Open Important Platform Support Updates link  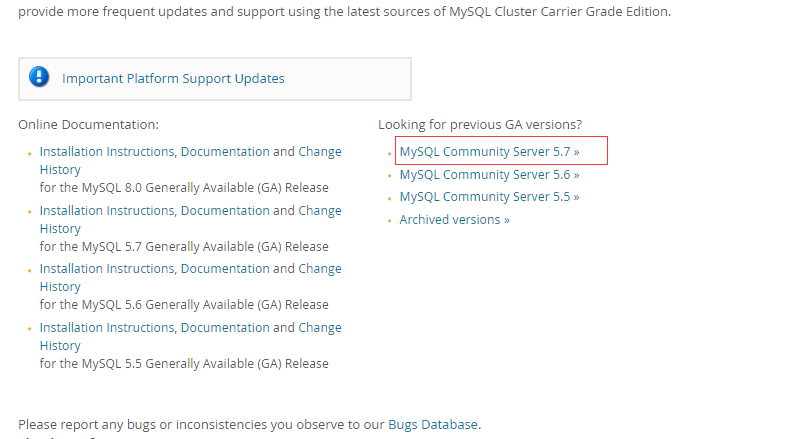(x=173, y=79)
